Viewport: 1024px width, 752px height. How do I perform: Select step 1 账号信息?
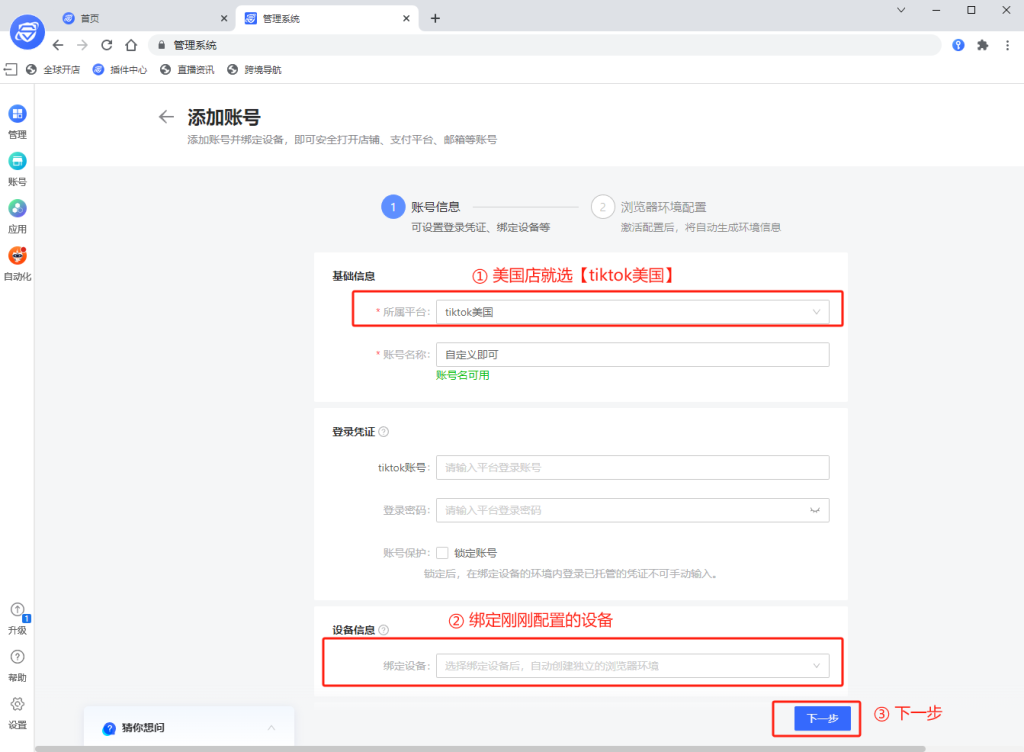click(x=421, y=207)
